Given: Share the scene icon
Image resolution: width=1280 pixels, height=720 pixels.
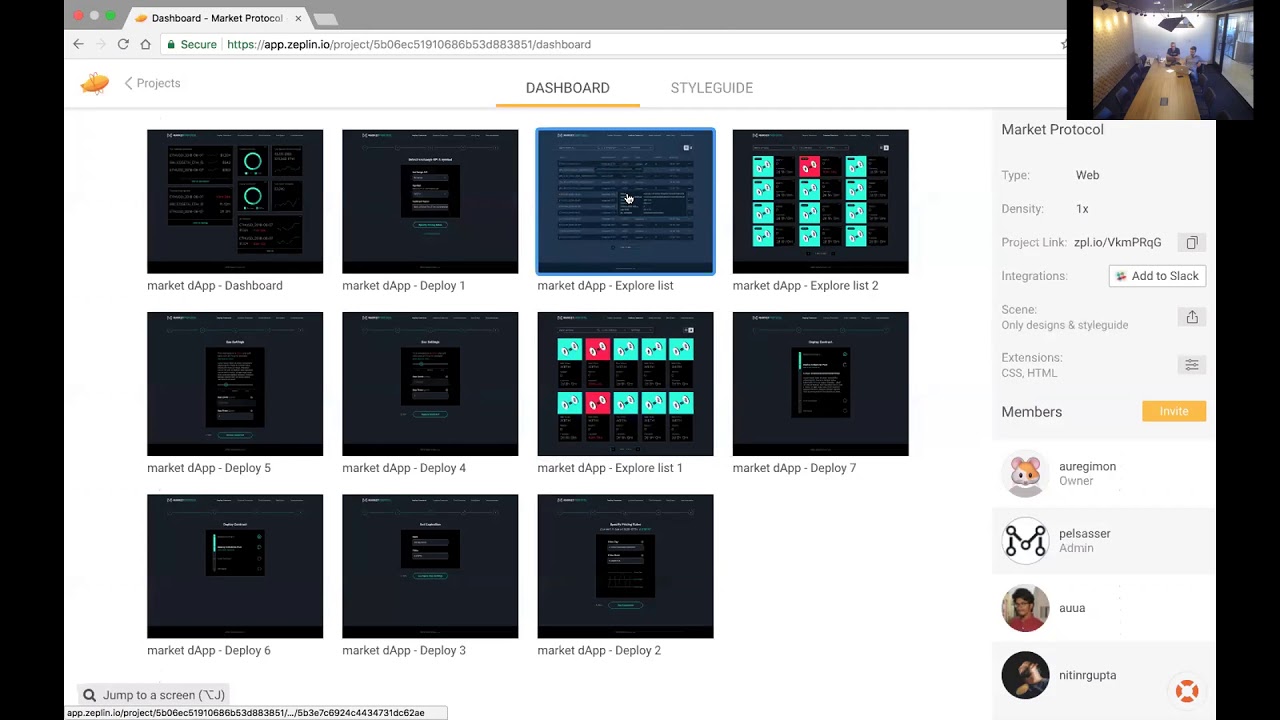Looking at the screenshot, I should click(x=1192, y=317).
